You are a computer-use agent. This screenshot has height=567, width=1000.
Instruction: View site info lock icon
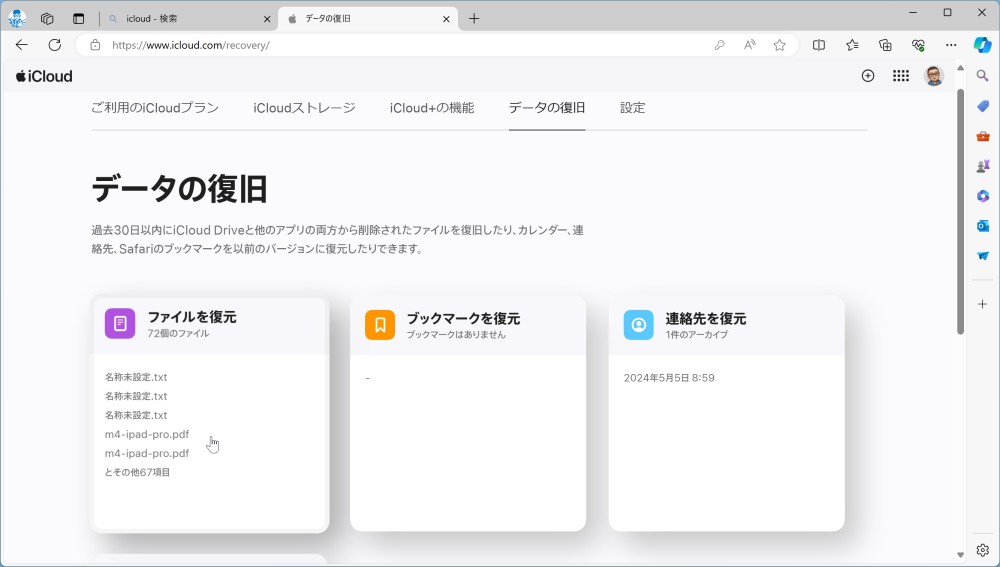(95, 45)
